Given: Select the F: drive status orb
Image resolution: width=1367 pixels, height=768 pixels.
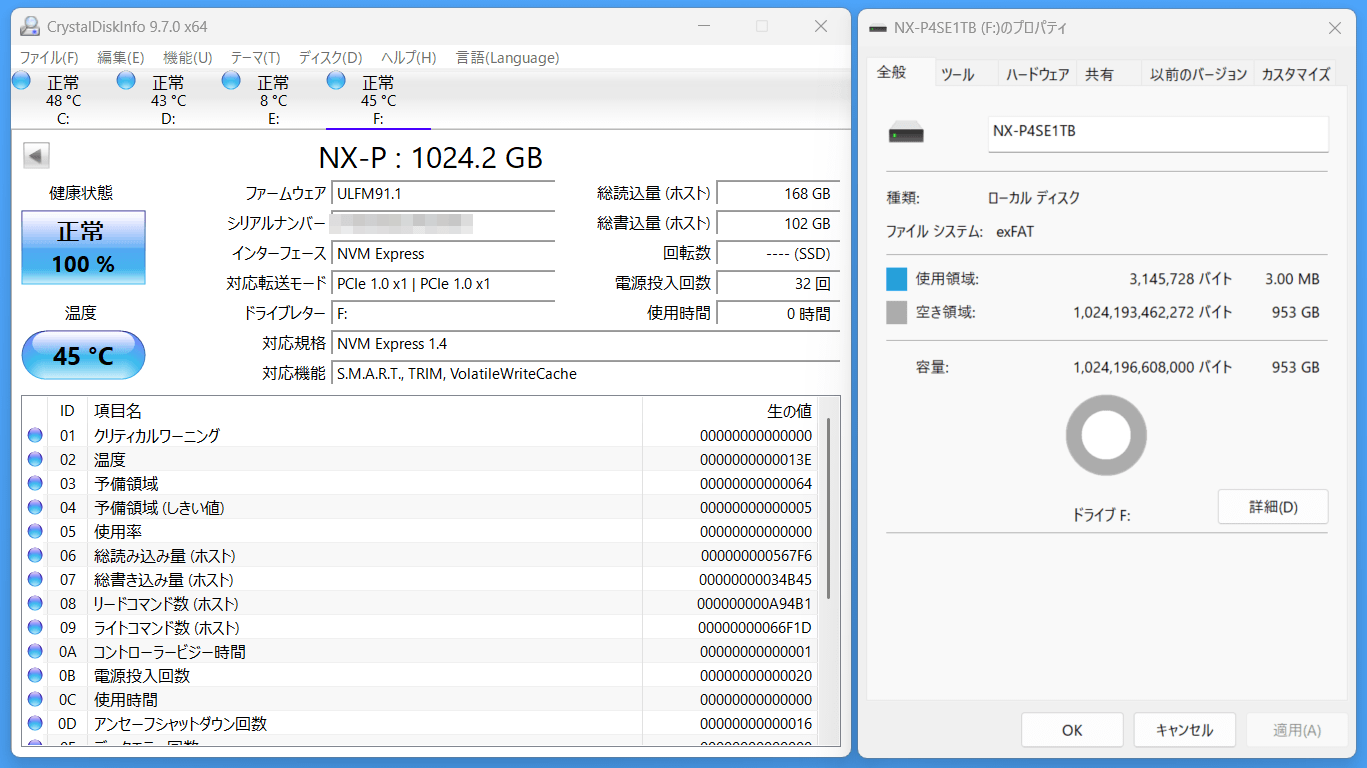Looking at the screenshot, I should [336, 80].
